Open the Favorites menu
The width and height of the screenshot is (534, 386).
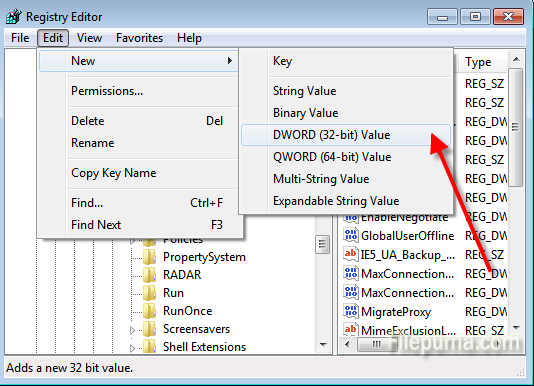click(139, 38)
